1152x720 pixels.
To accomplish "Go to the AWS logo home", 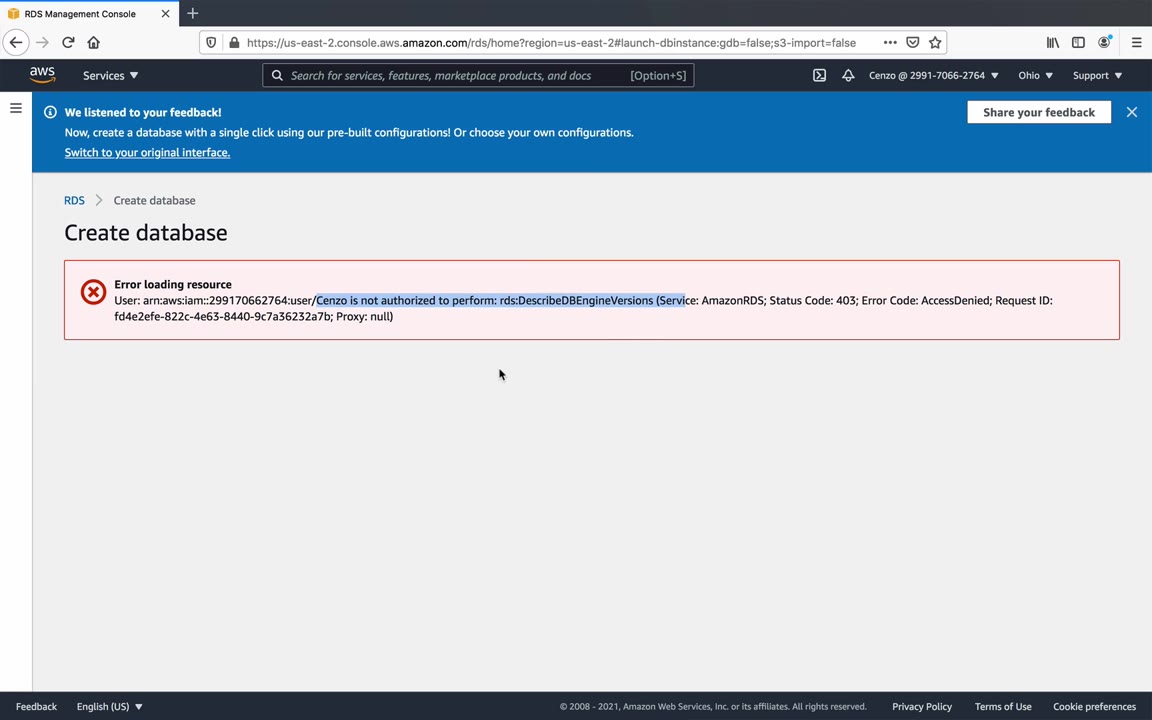I will point(43,75).
